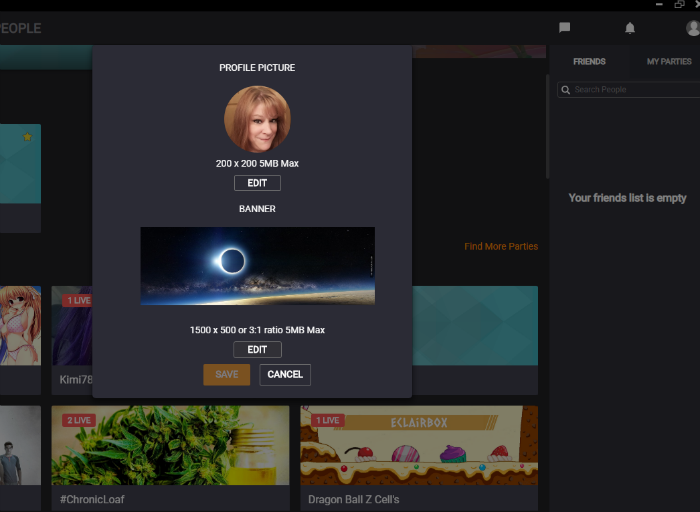
Task: Edit the profile picture
Action: [x=257, y=183]
